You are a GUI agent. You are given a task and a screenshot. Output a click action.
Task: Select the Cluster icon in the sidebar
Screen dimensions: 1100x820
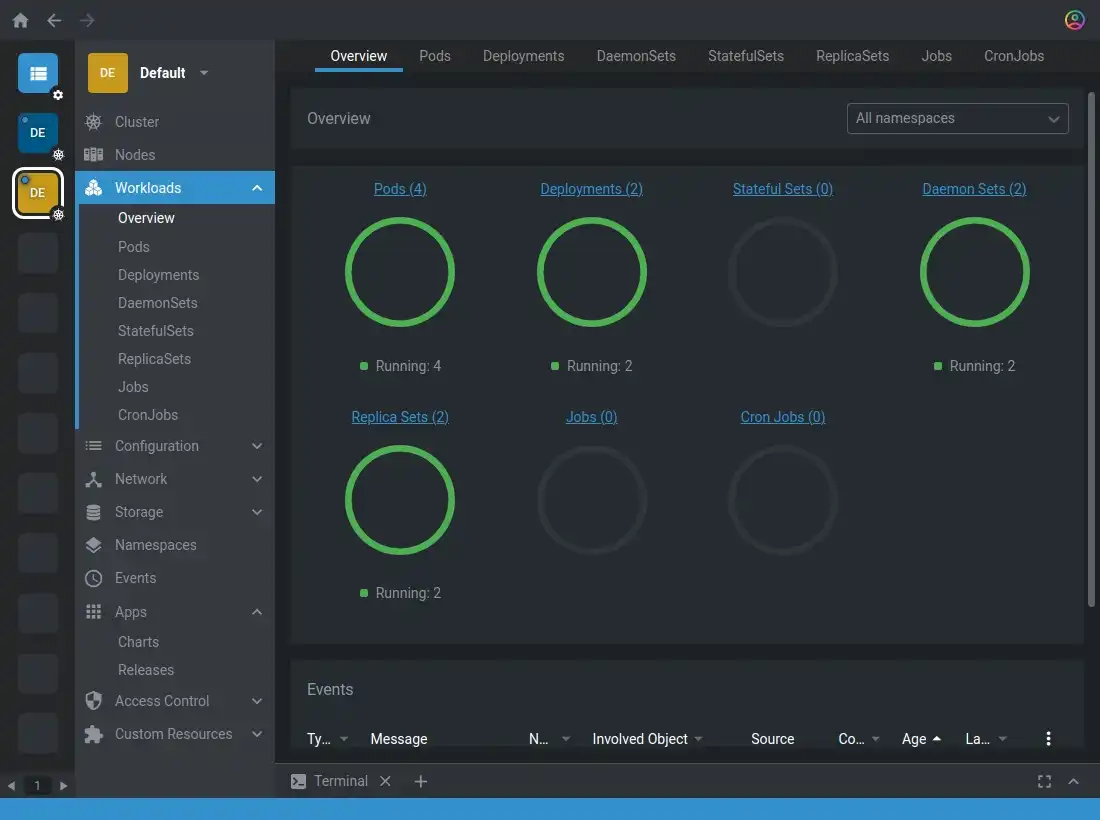[x=95, y=122]
